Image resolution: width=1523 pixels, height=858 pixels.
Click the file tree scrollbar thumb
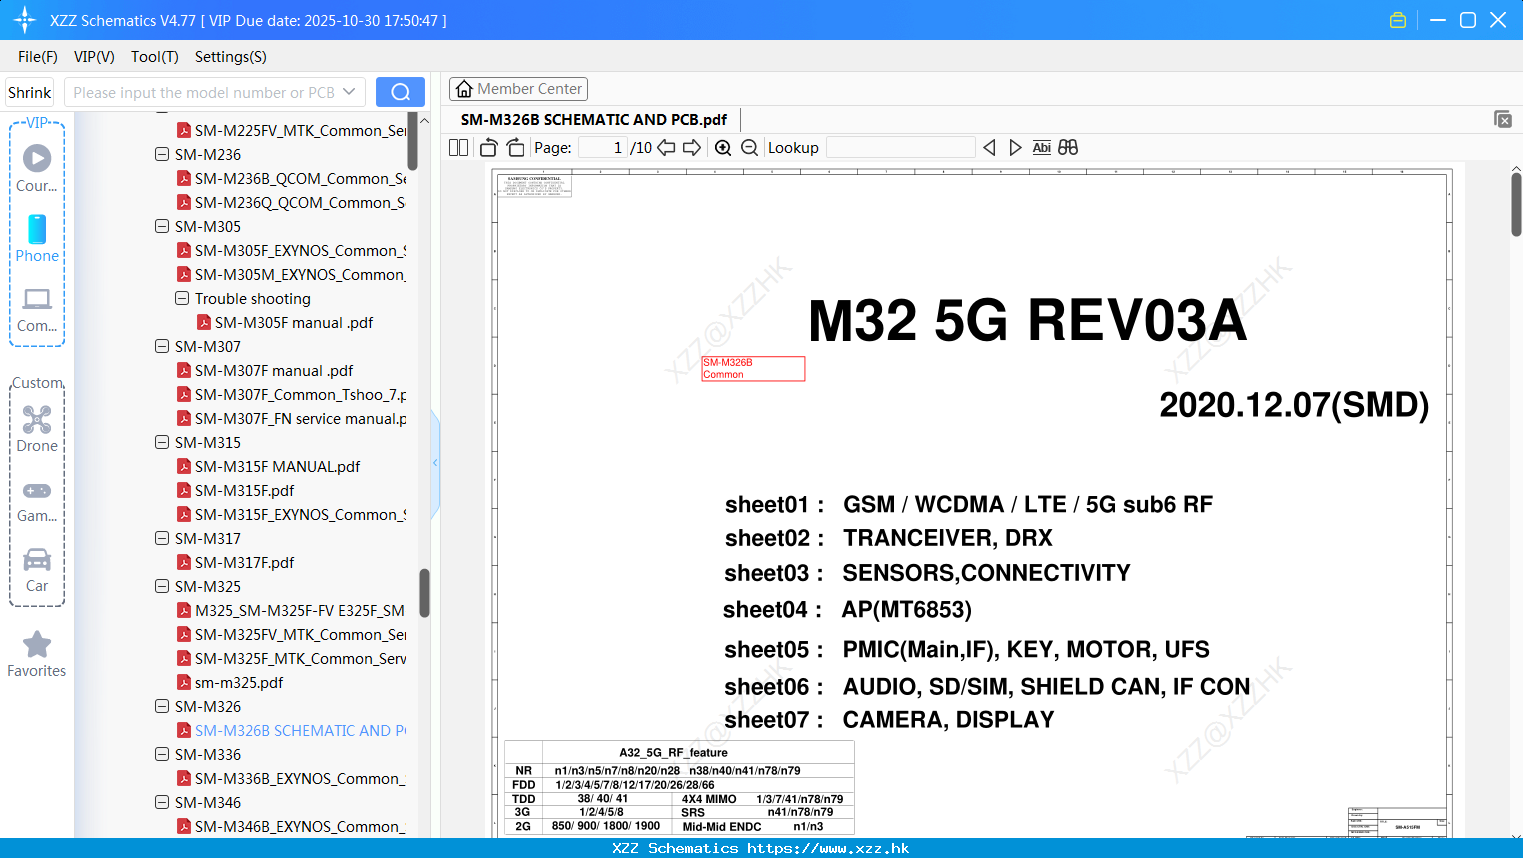pos(424,593)
